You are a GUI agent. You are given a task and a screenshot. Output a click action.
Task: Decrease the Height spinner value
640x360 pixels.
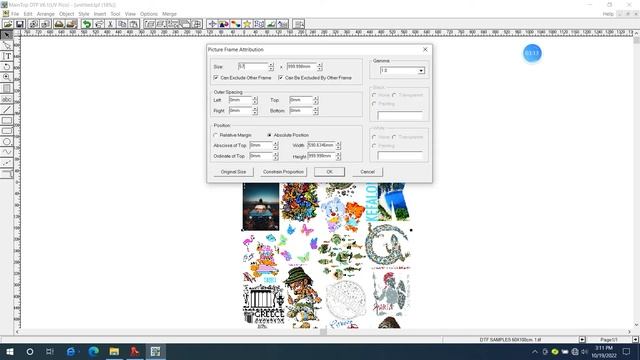338,158
